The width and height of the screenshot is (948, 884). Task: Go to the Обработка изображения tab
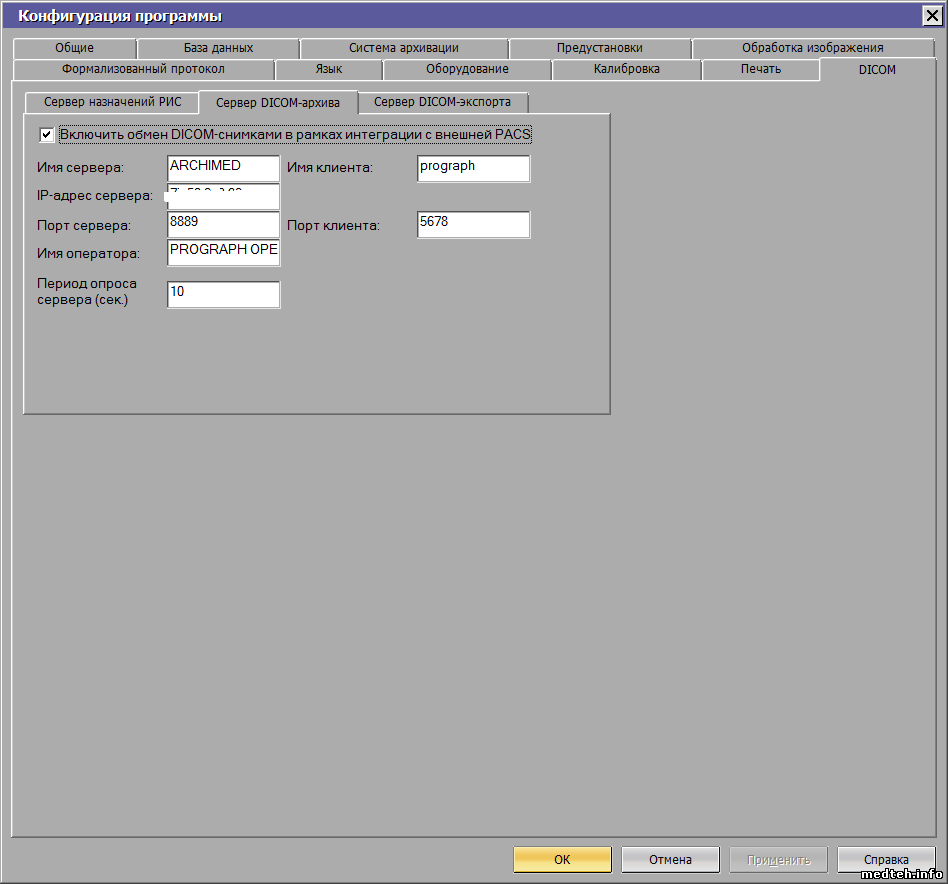812,48
